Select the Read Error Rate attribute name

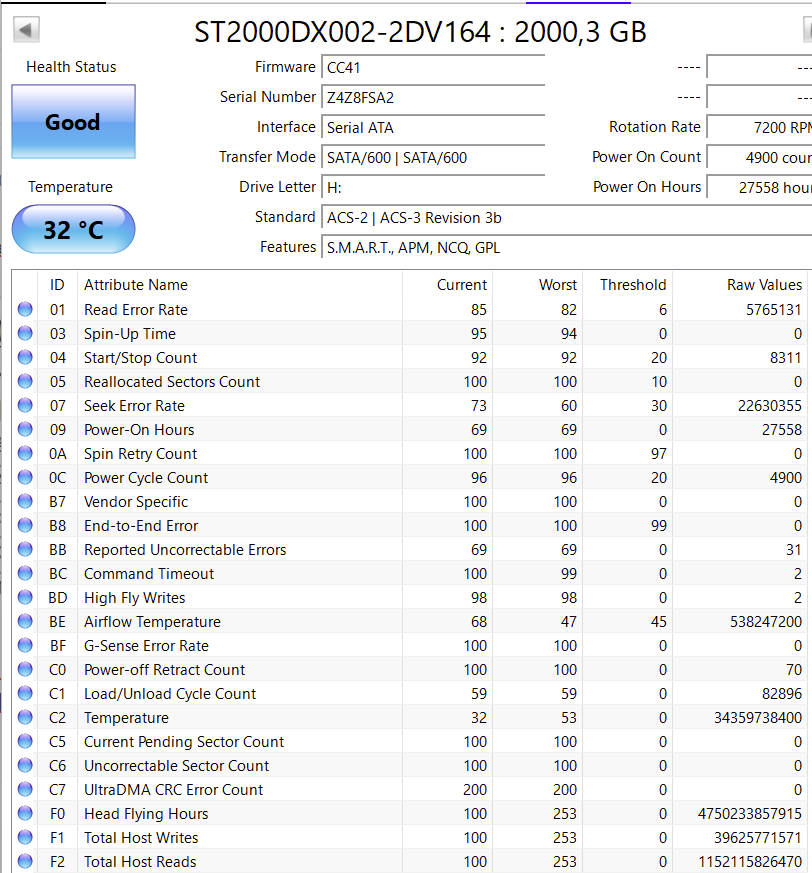click(136, 310)
